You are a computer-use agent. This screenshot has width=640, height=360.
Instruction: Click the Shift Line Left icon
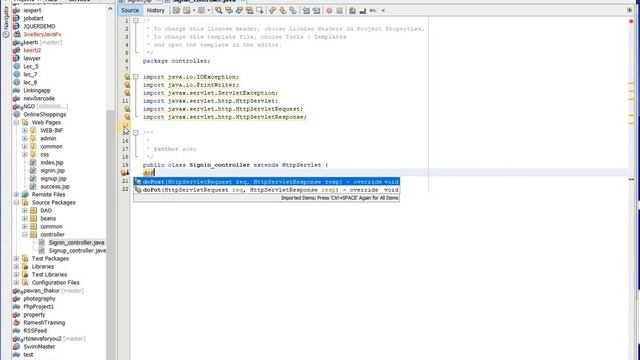[306, 11]
